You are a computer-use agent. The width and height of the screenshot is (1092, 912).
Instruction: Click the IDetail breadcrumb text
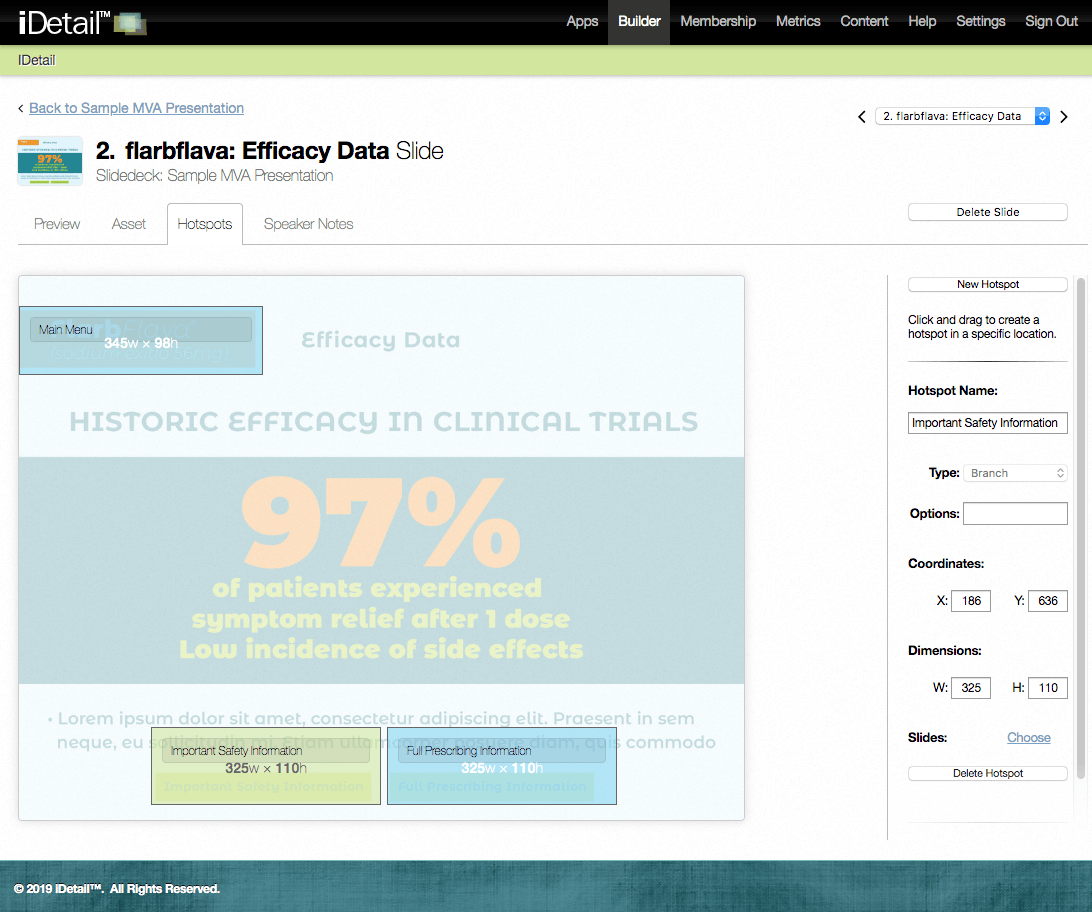[x=37, y=61]
